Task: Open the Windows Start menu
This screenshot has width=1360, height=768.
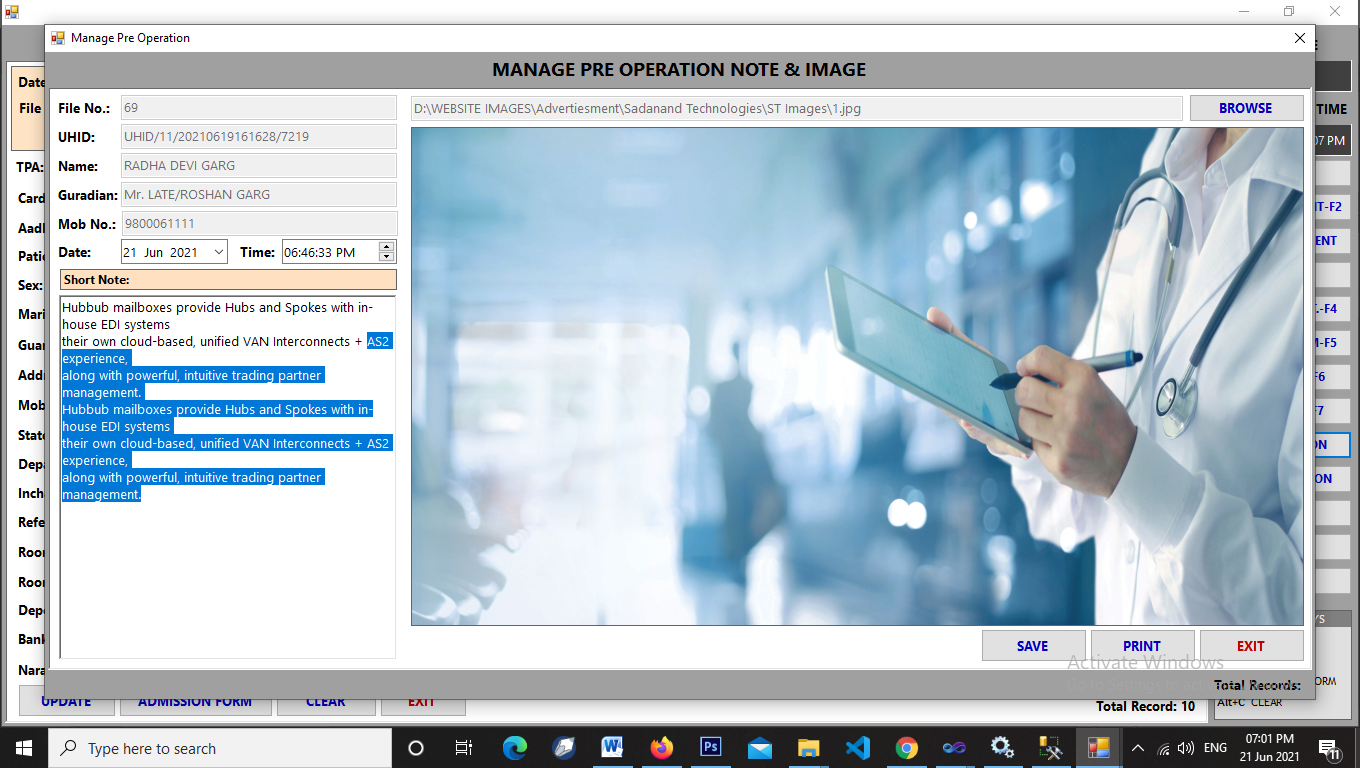Action: point(24,748)
